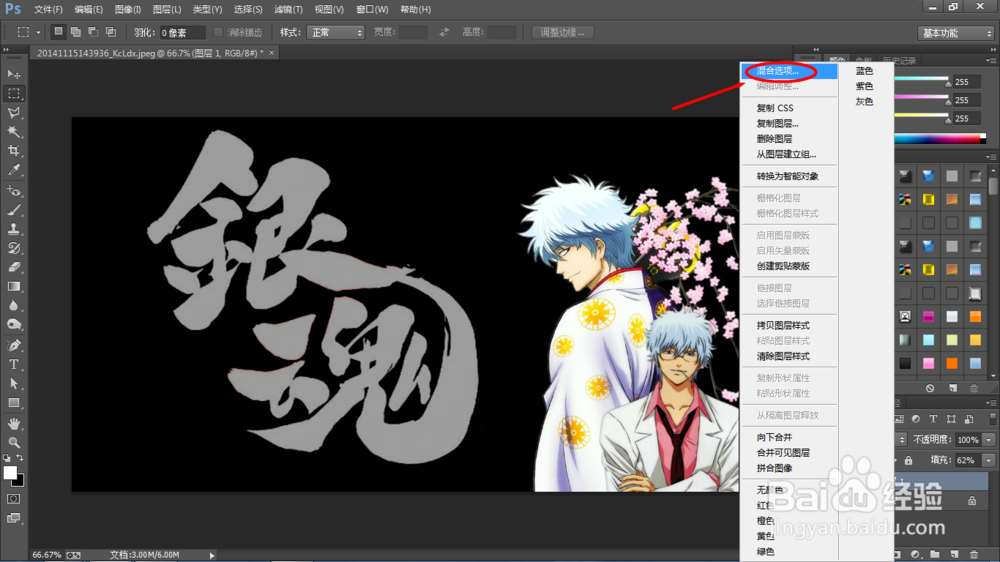Viewport: 1000px width, 562px height.
Task: Open Styles panel flyout menu
Action: pos(990,157)
